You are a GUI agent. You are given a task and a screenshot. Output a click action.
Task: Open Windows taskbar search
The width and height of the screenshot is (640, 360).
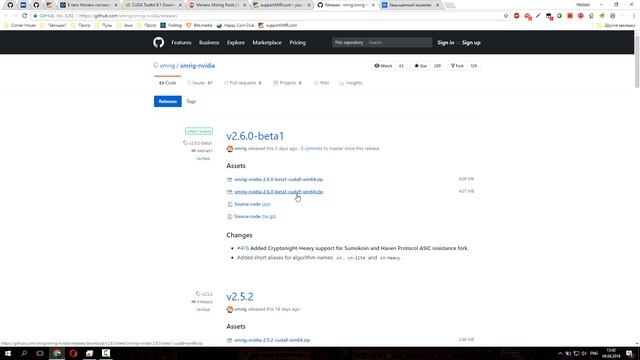(24, 353)
